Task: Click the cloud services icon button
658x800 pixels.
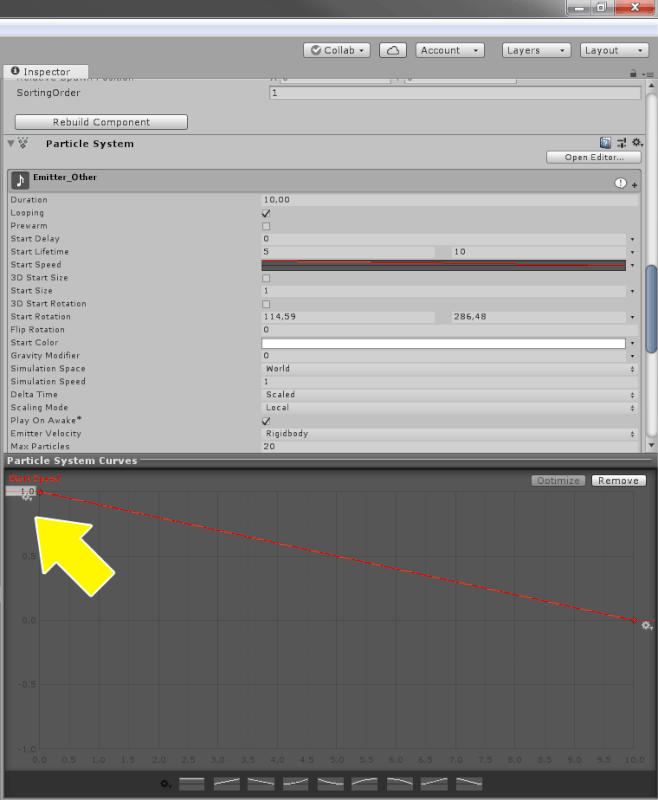Action: click(x=393, y=50)
